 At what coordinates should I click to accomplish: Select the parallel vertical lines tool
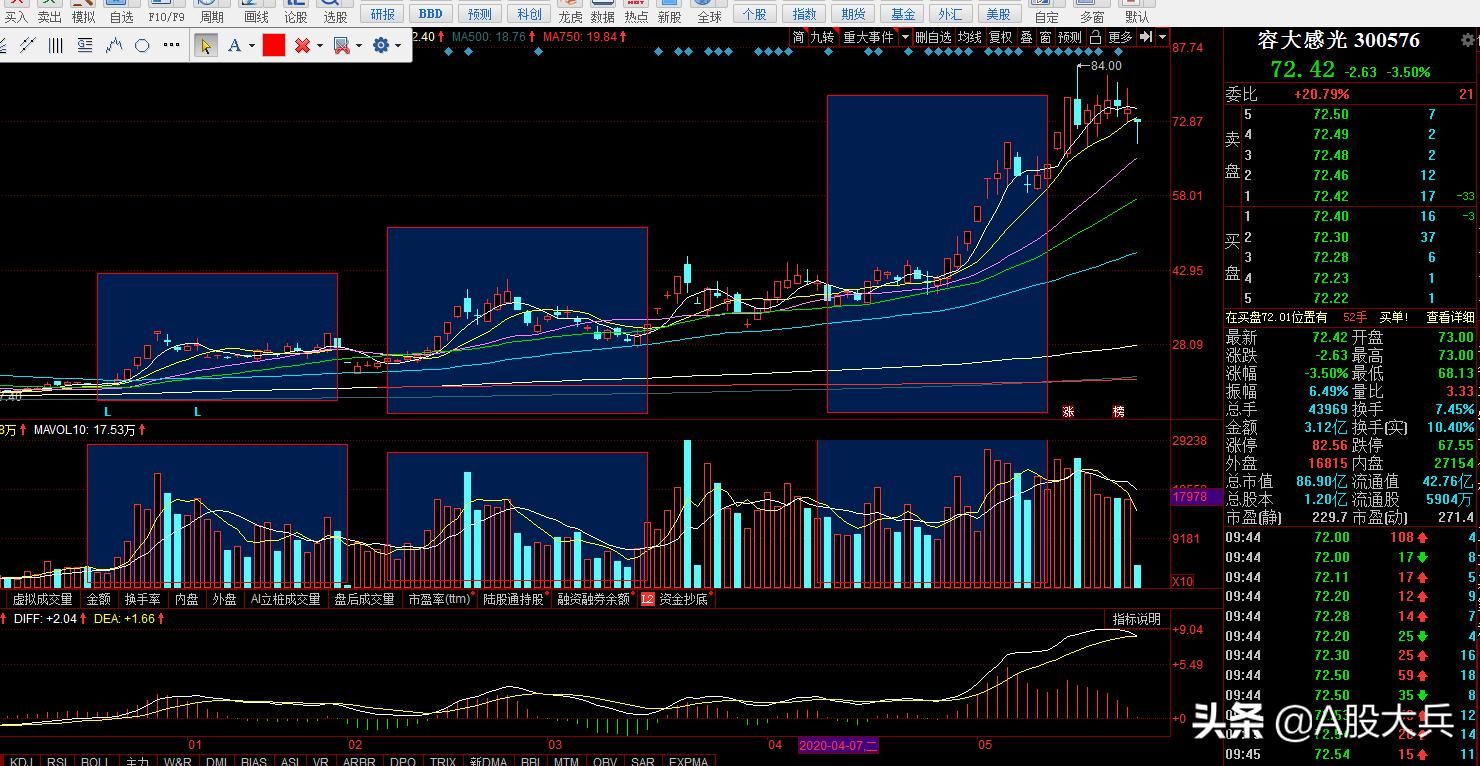(56, 46)
